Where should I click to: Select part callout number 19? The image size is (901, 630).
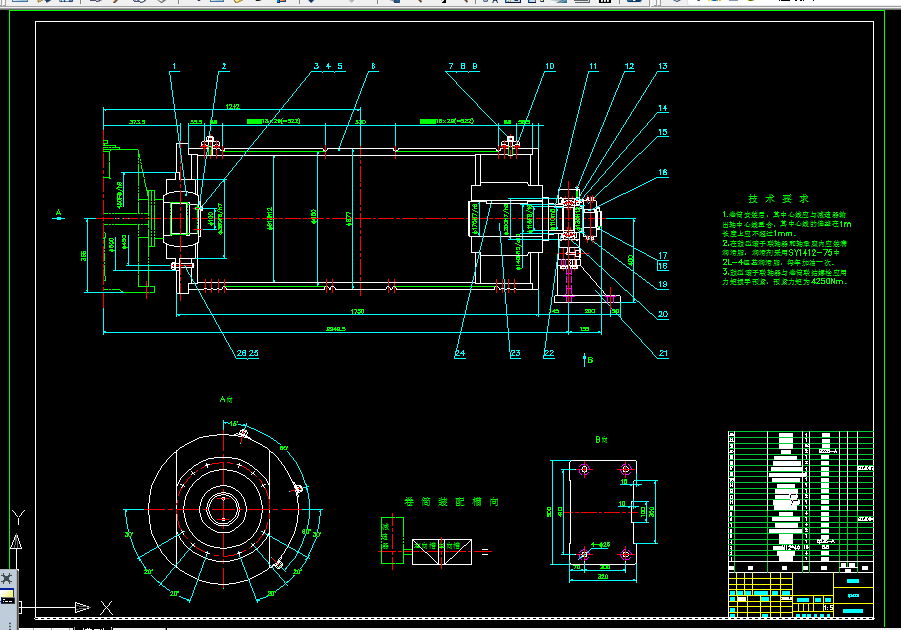pyautogui.click(x=663, y=284)
